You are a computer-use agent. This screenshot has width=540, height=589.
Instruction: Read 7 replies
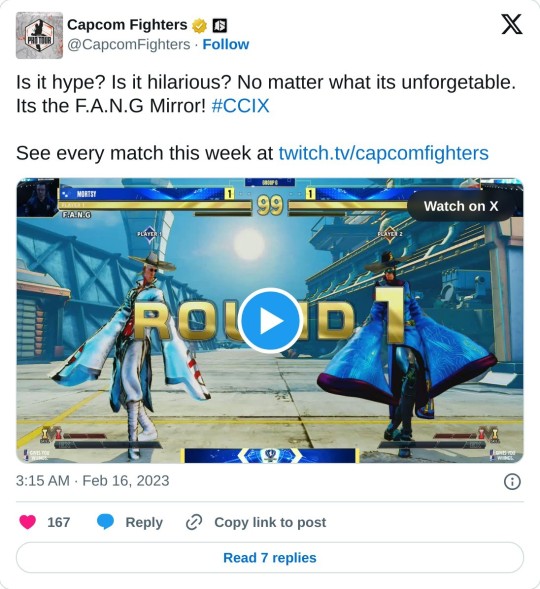(270, 557)
